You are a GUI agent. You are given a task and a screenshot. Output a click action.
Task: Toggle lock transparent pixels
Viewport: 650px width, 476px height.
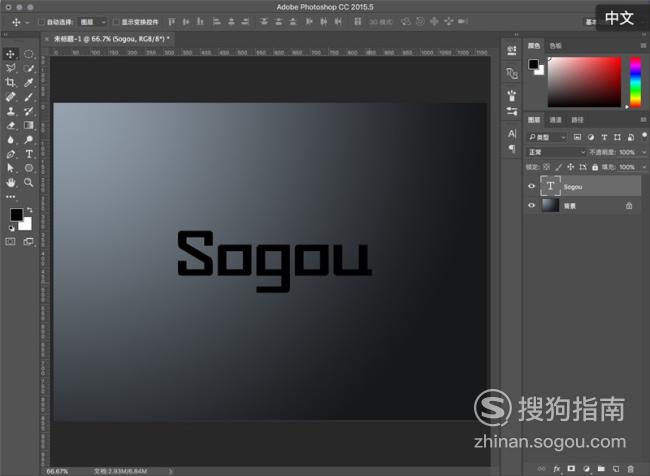pyautogui.click(x=546, y=167)
